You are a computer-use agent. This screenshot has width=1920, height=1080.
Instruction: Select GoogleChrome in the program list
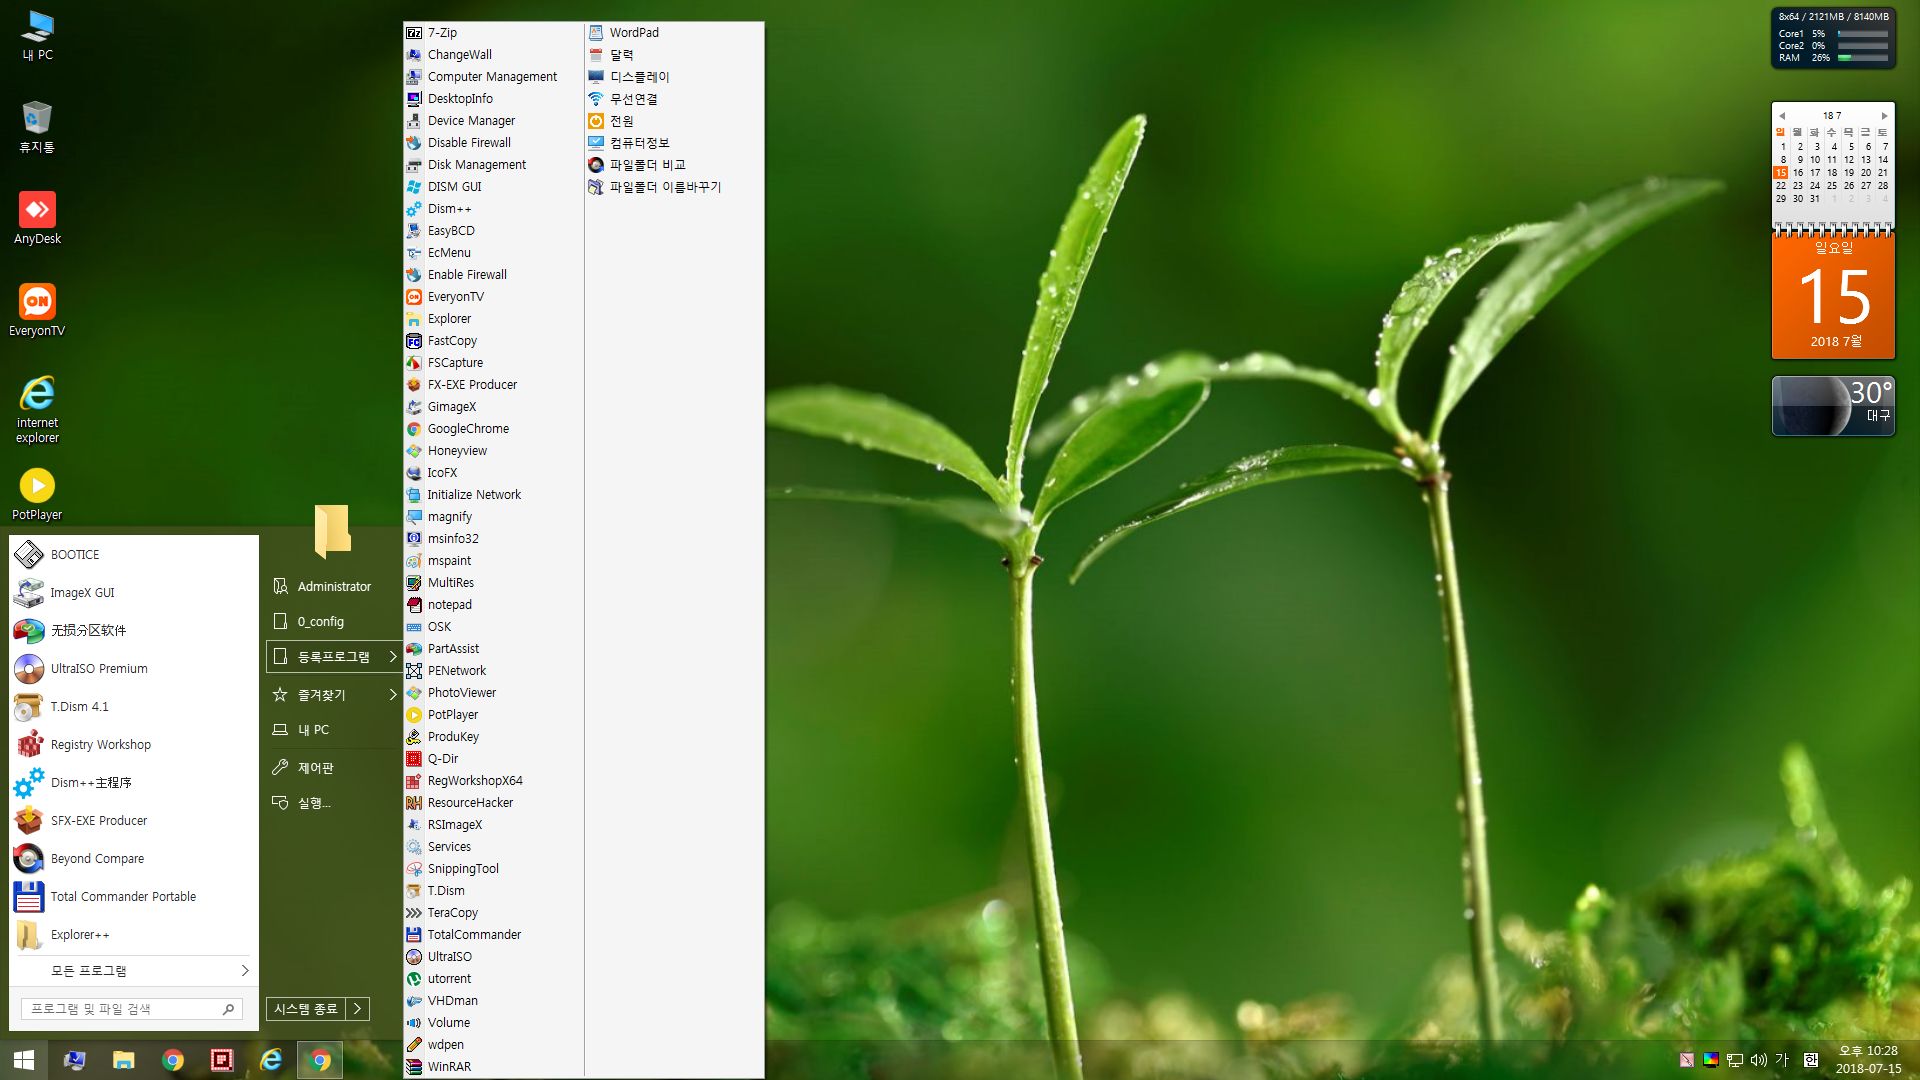493,429
